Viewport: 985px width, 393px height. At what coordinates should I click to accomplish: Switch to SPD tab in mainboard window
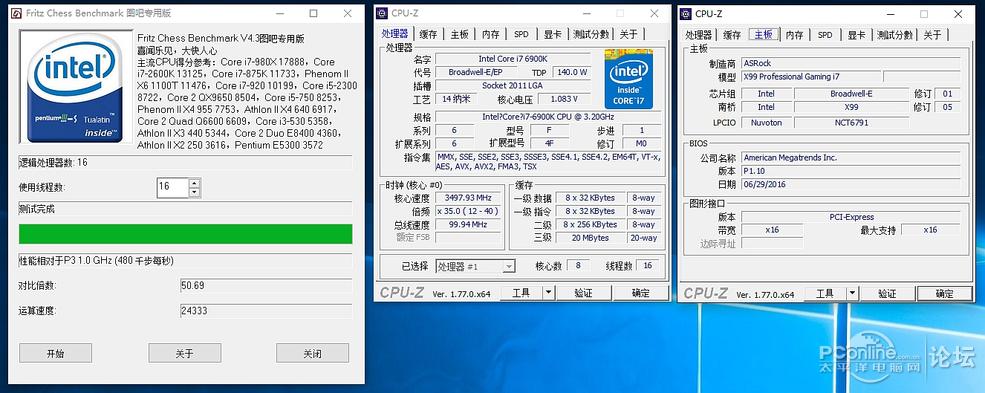tap(825, 35)
